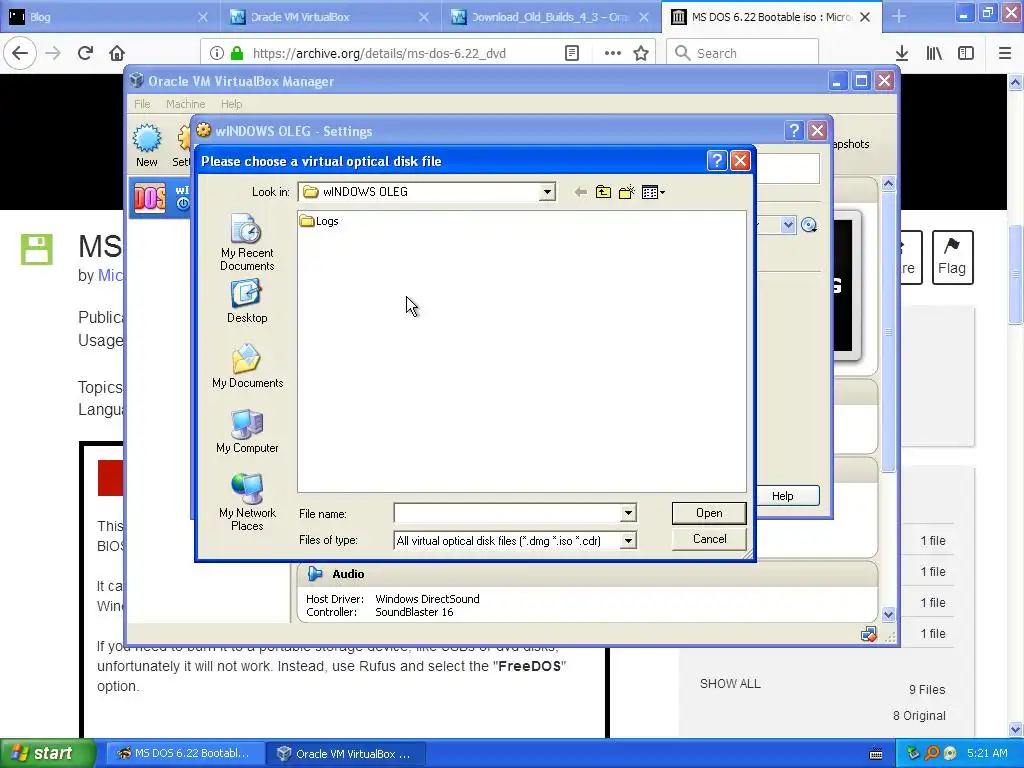Switch to Oracle VM VirtualBox tab
The height and width of the screenshot is (768, 1024).
tap(330, 17)
